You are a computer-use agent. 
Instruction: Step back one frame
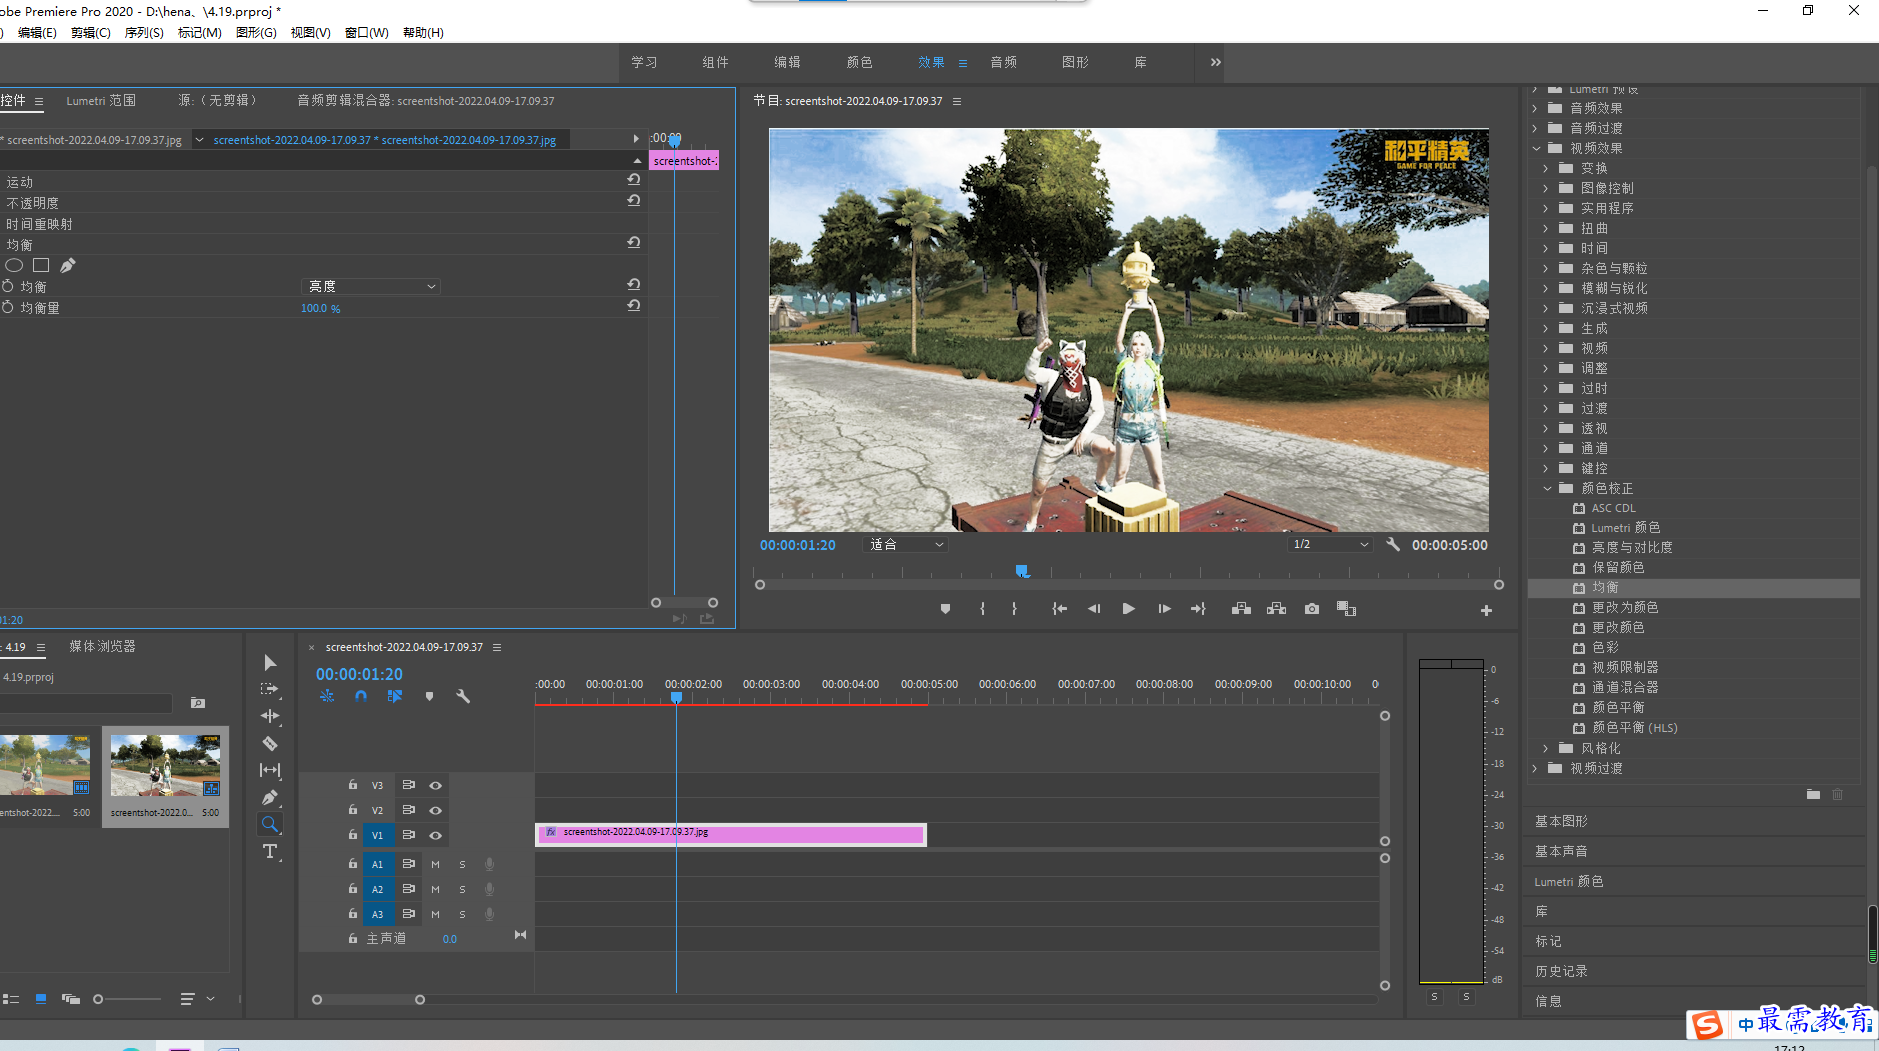pos(1094,609)
